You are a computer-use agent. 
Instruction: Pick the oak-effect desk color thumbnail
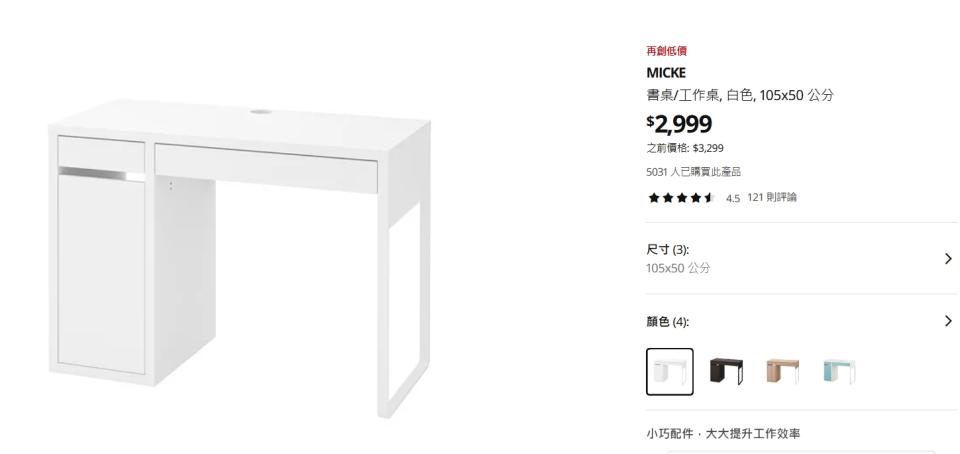click(x=782, y=372)
